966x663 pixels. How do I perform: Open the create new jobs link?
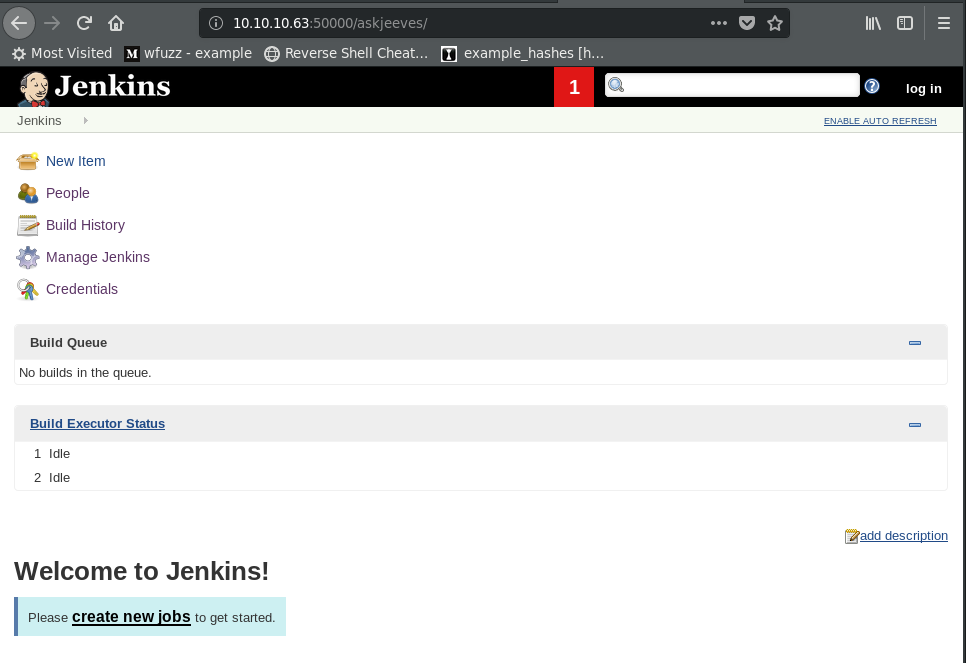[x=131, y=617]
